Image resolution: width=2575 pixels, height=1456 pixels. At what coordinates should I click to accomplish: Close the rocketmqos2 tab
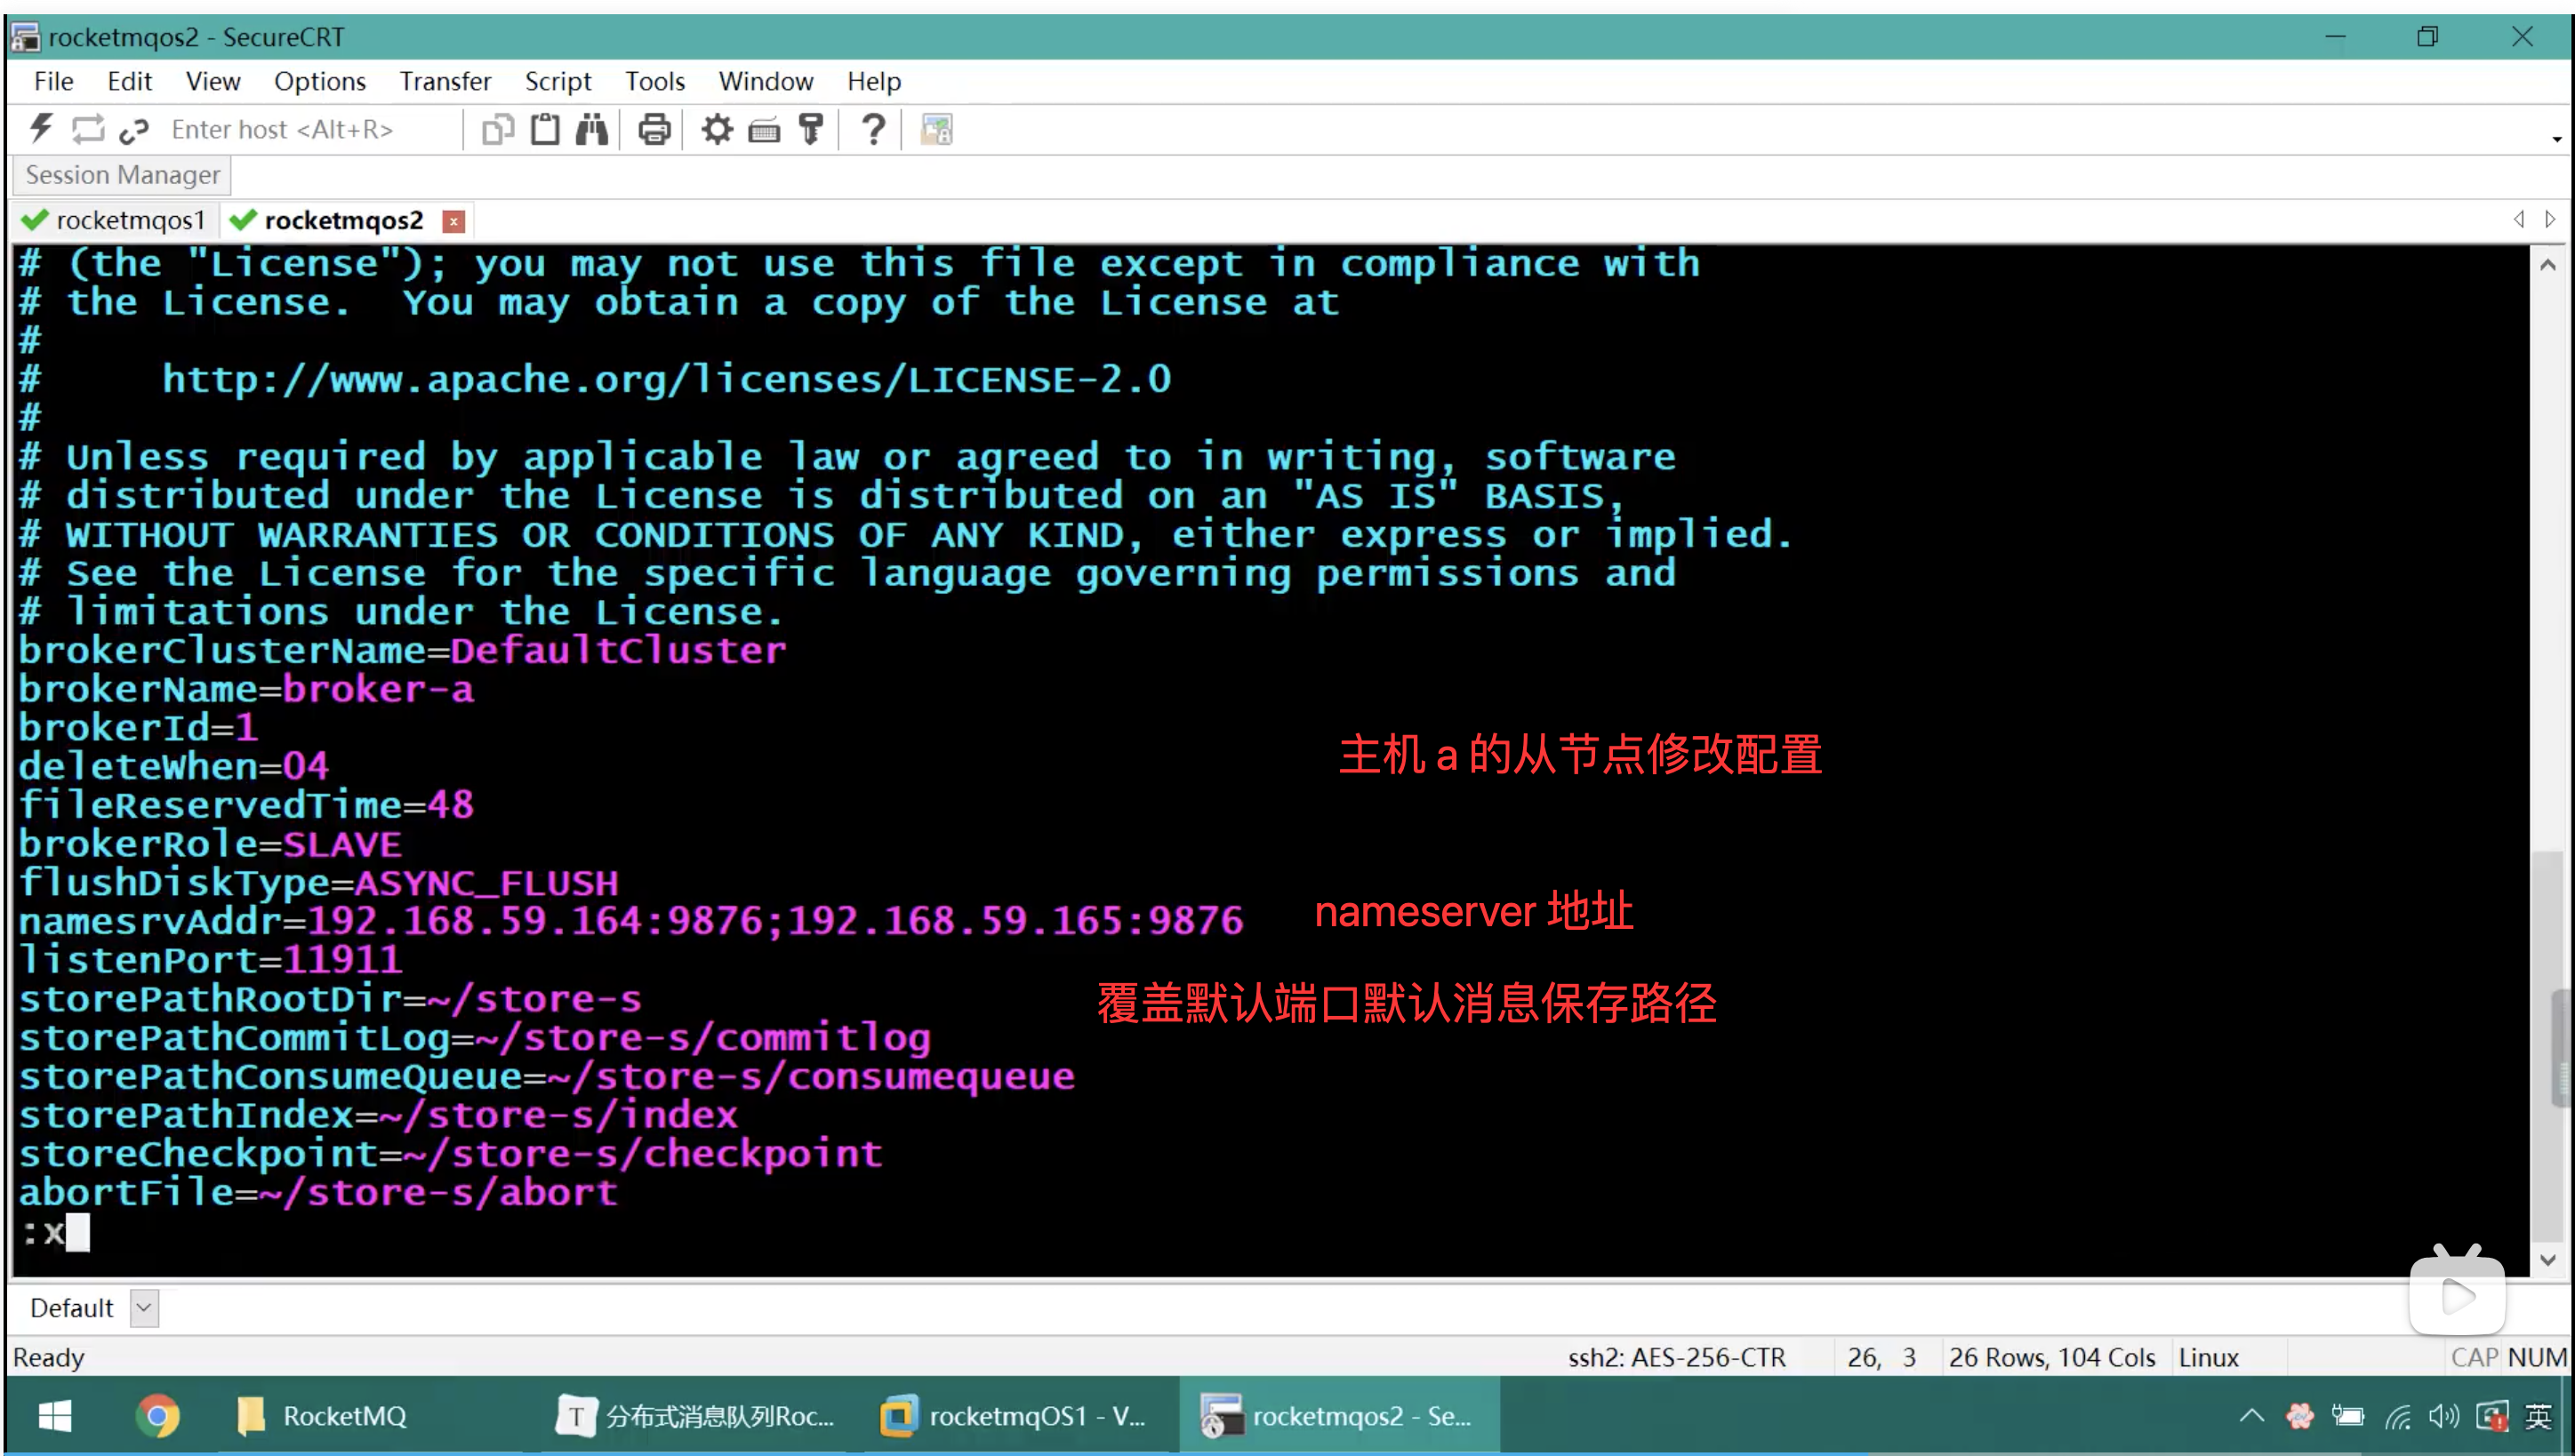454,221
